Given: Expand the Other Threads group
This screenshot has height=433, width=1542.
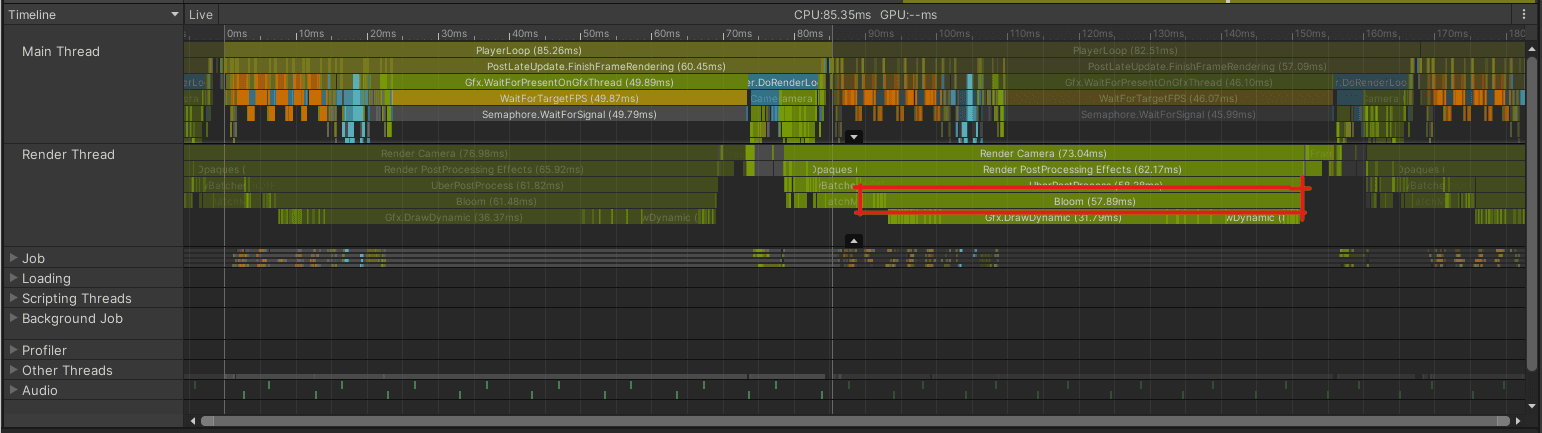Looking at the screenshot, I should click(13, 370).
